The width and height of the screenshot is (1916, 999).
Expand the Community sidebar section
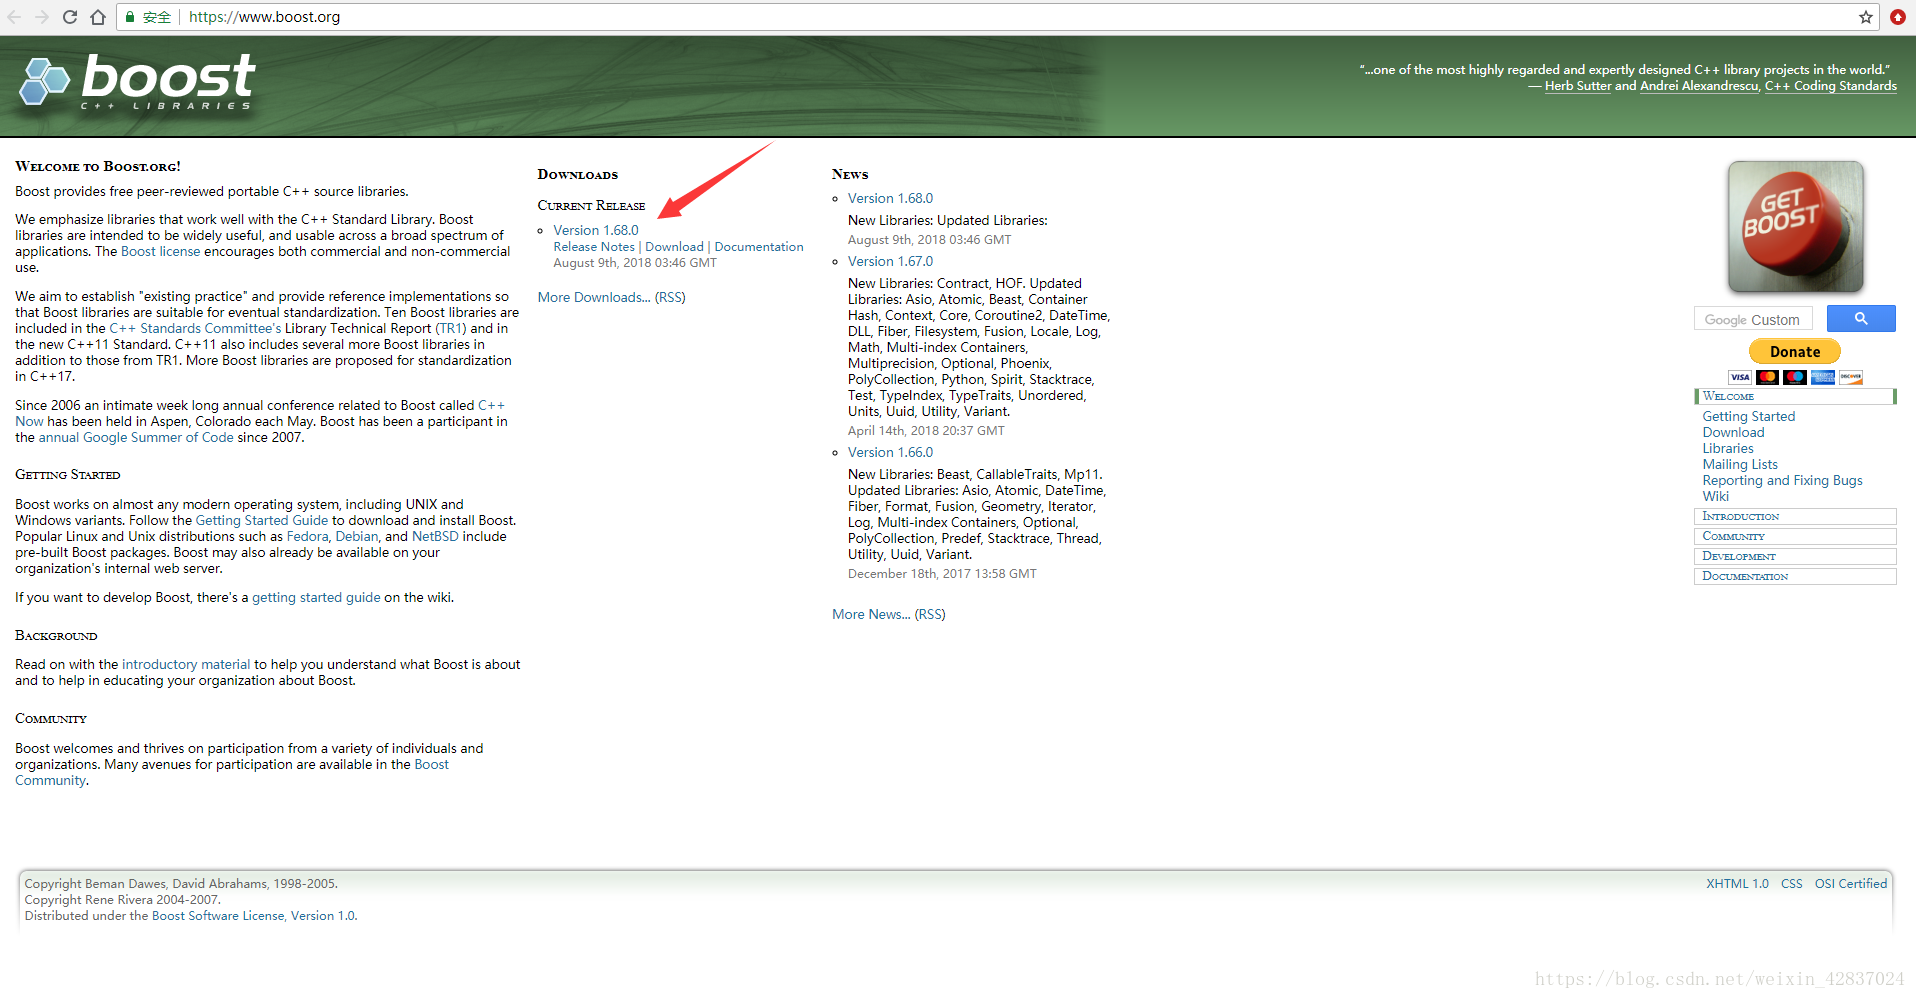point(1795,536)
